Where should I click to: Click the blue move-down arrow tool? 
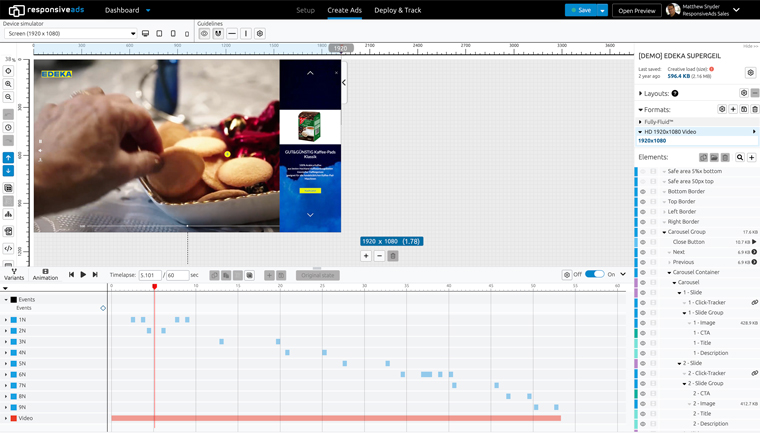(x=8, y=171)
